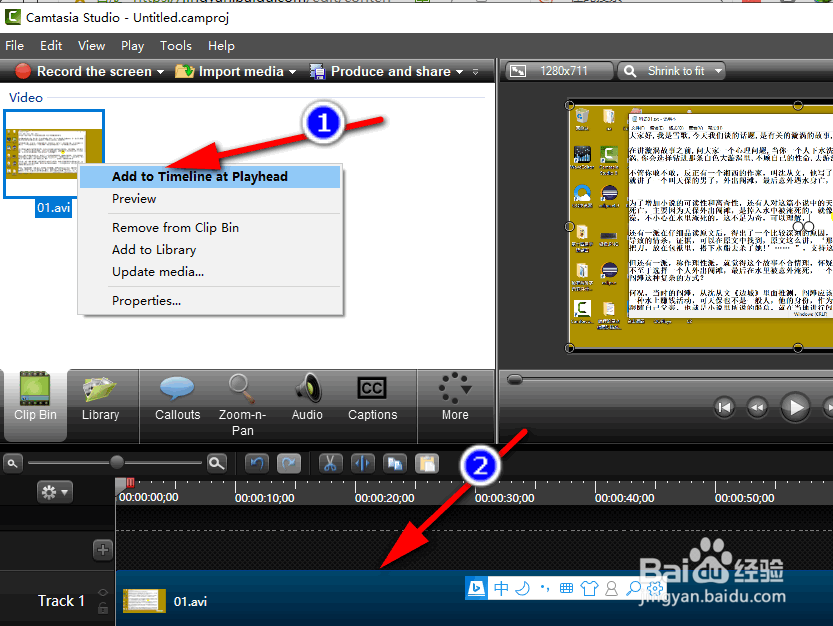
Task: Toggle Track 1 lock icon
Action: point(103,608)
